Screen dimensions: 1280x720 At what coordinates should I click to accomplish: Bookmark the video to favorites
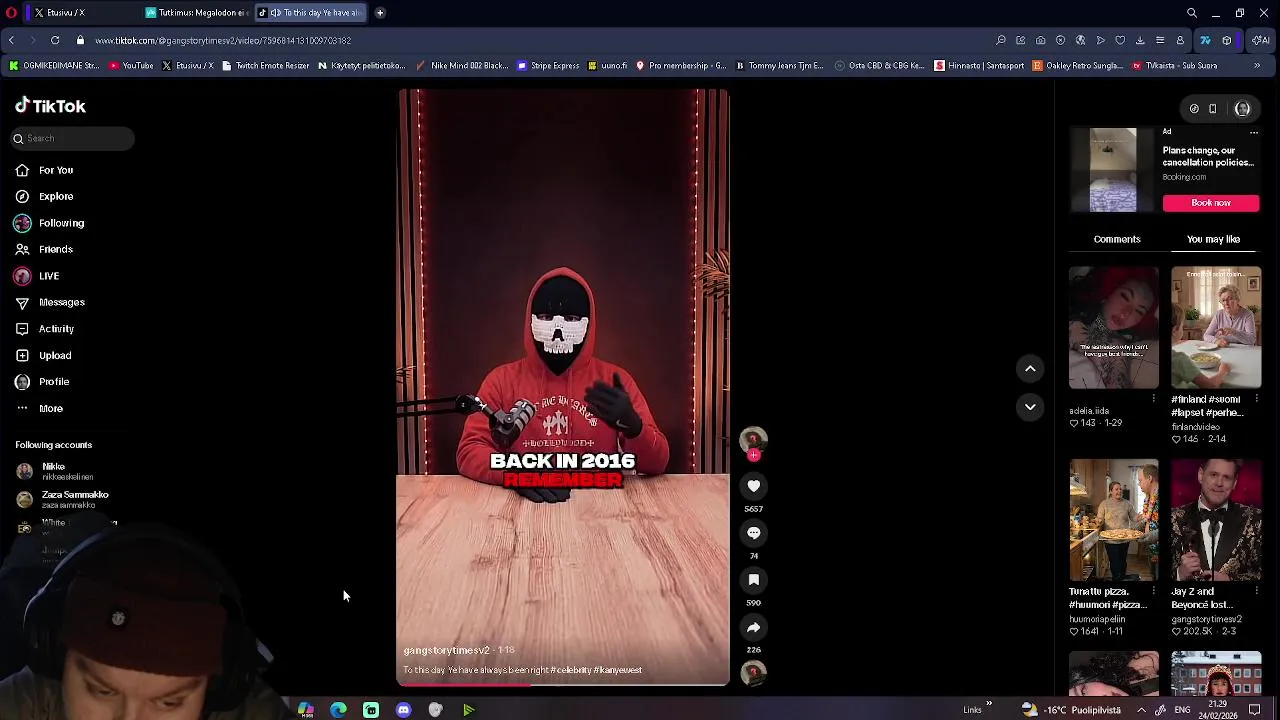[754, 580]
